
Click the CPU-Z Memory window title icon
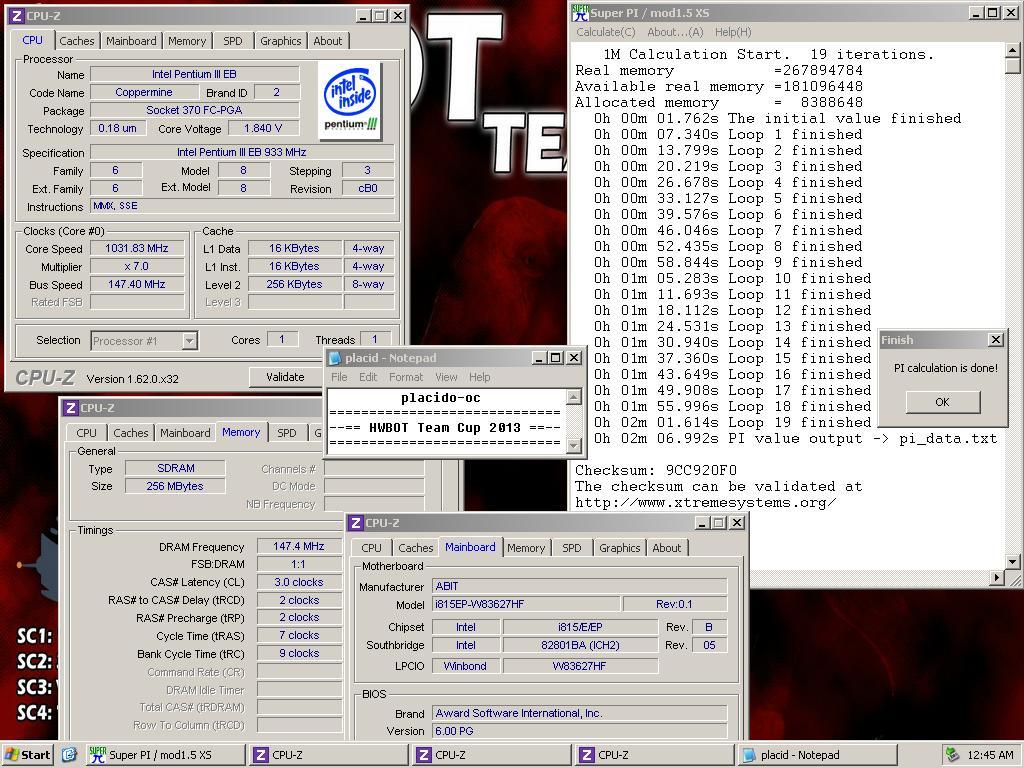pos(71,408)
